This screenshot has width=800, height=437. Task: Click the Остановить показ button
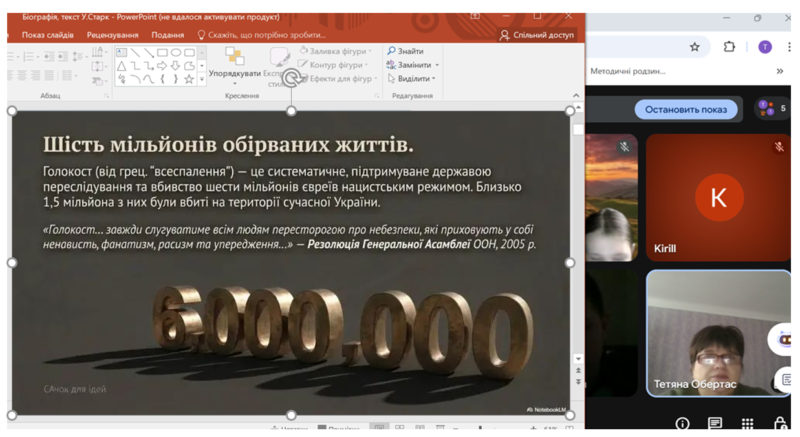(x=686, y=109)
